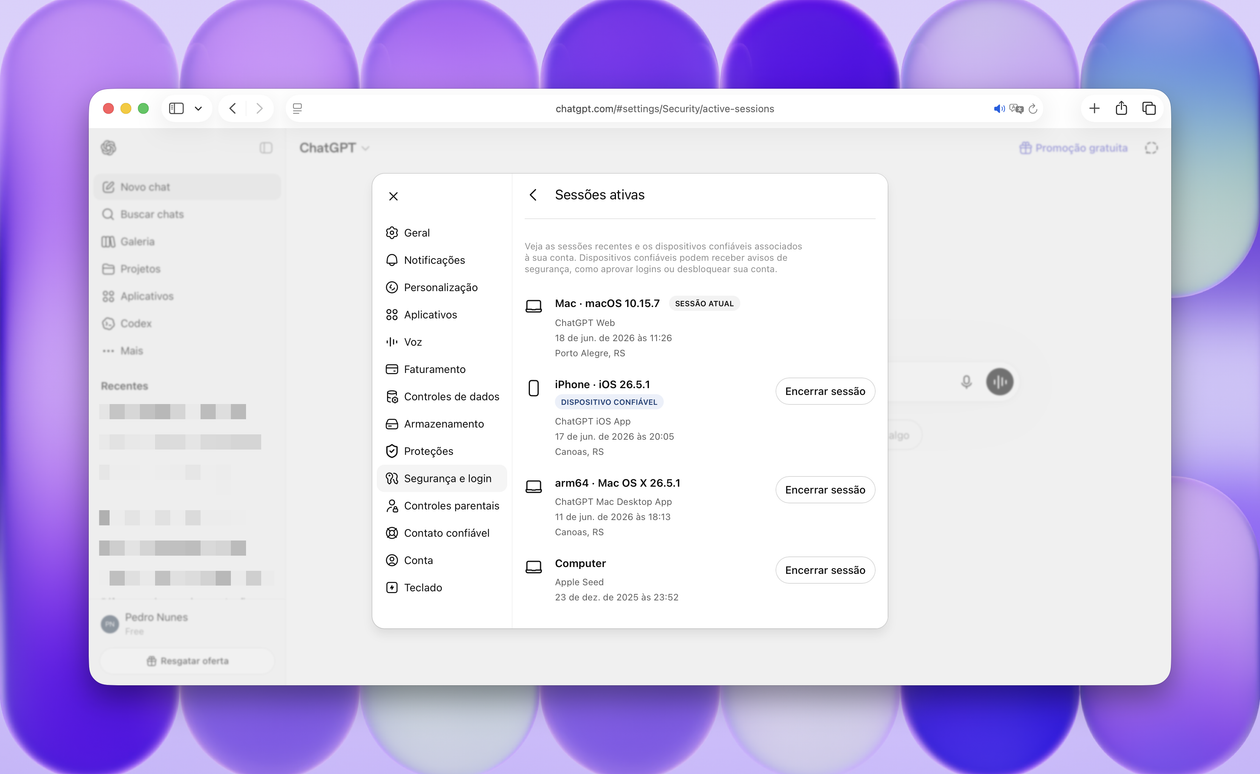Open Projetos in the sidebar
Image resolution: width=1260 pixels, height=774 pixels.
coord(188,269)
